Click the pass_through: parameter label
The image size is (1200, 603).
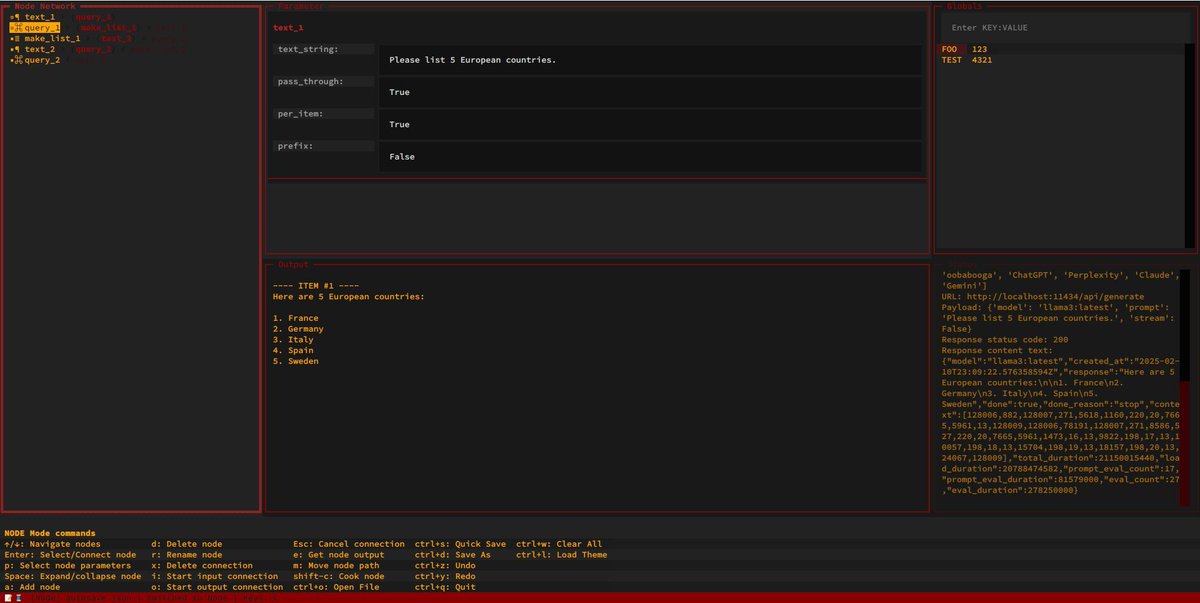(x=325, y=81)
